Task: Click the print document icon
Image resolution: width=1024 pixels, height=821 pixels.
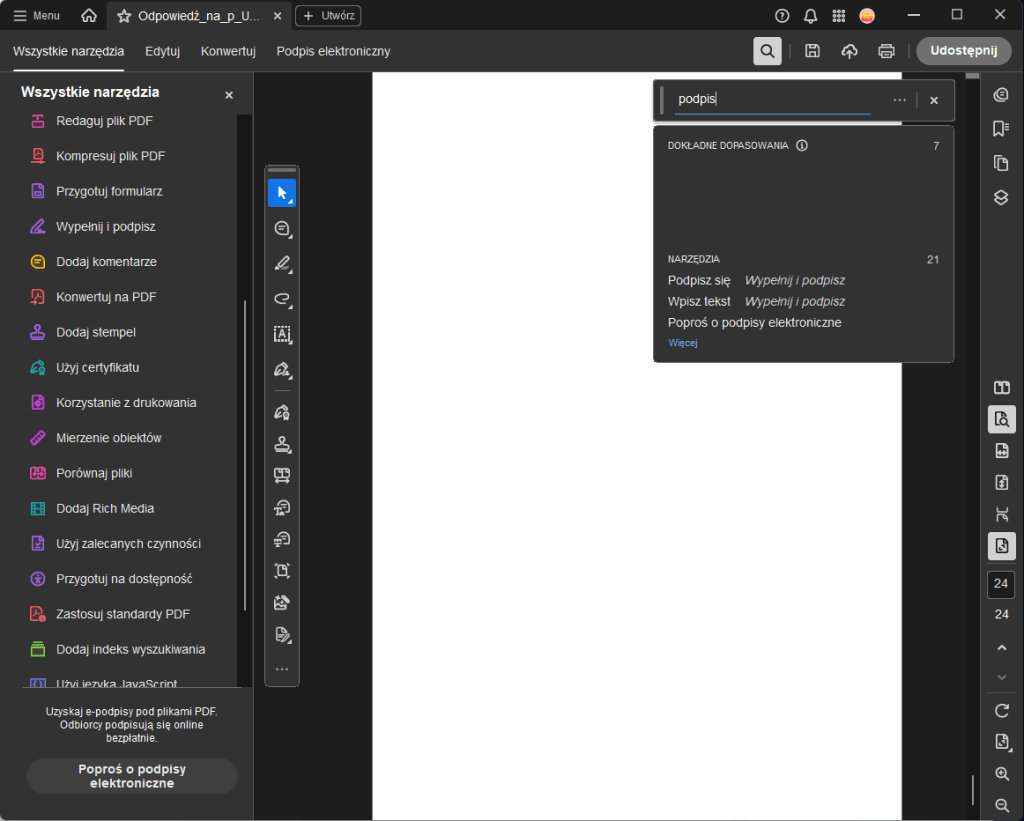Action: [x=885, y=51]
